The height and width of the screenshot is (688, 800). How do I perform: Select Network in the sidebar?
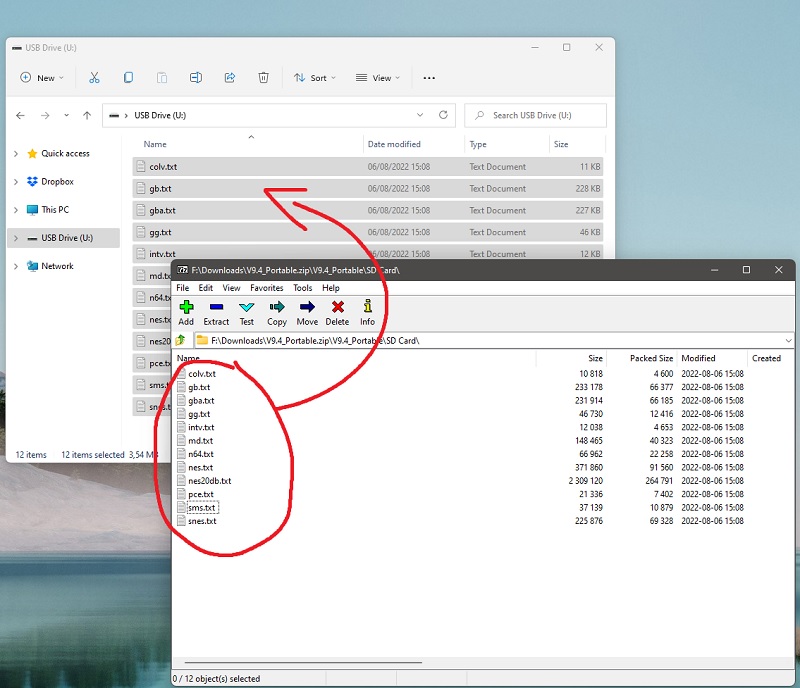tap(57, 265)
